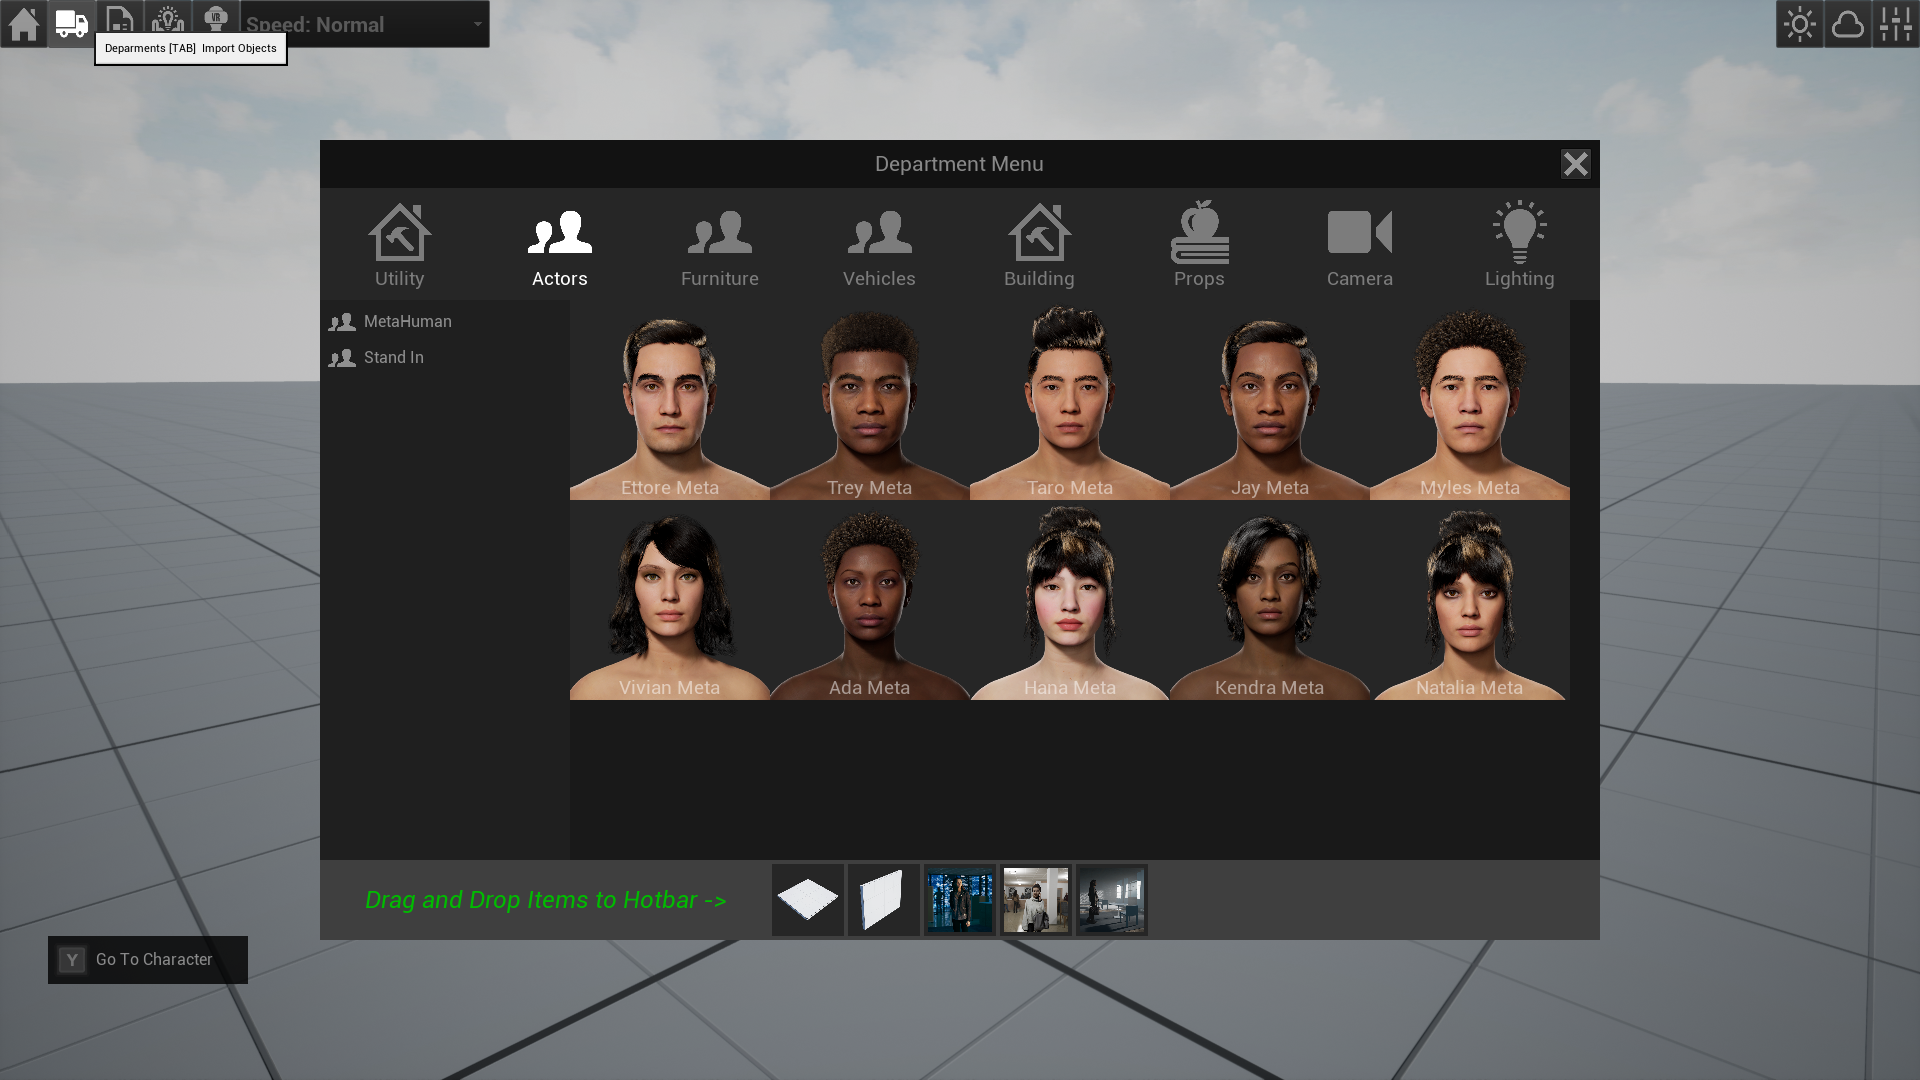
Task: Click the upright wall panel hotbar slot
Action: 884,900
